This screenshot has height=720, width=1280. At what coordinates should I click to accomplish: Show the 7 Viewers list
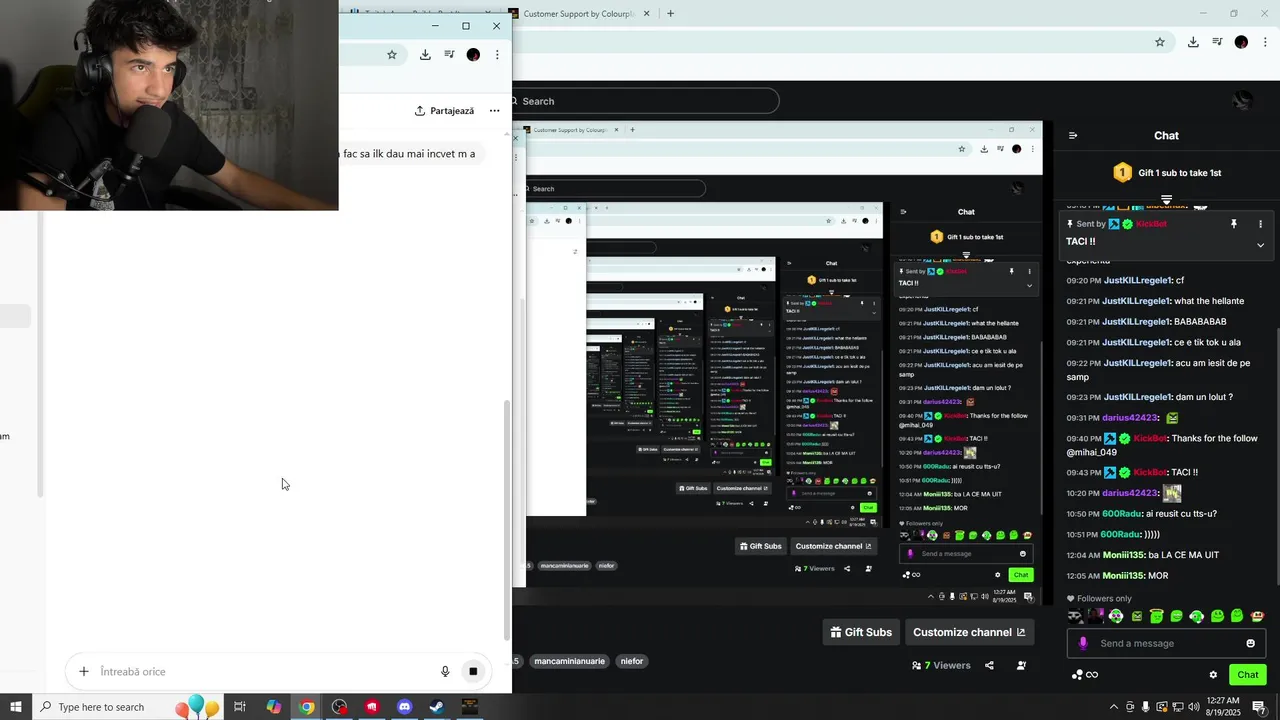(x=941, y=665)
